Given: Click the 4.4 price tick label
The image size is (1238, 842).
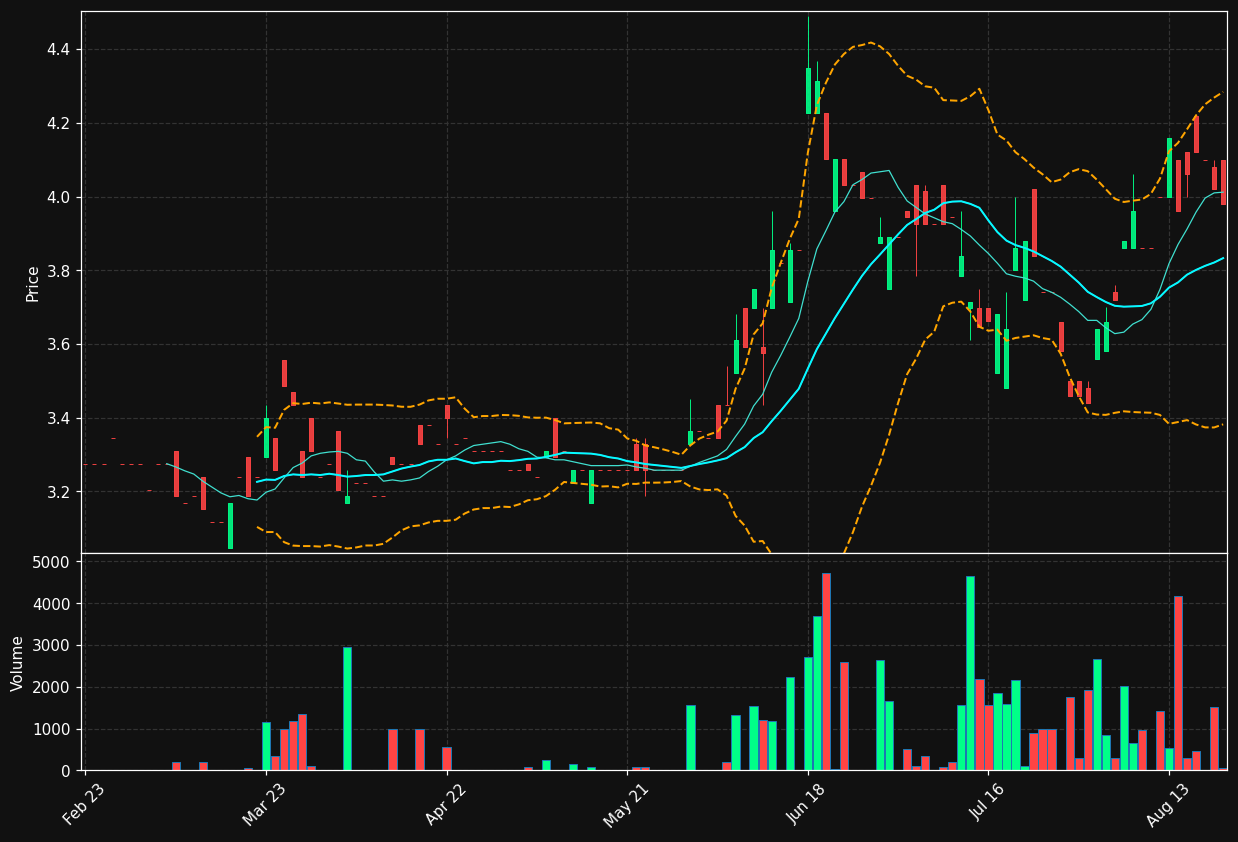Looking at the screenshot, I should coord(58,50).
